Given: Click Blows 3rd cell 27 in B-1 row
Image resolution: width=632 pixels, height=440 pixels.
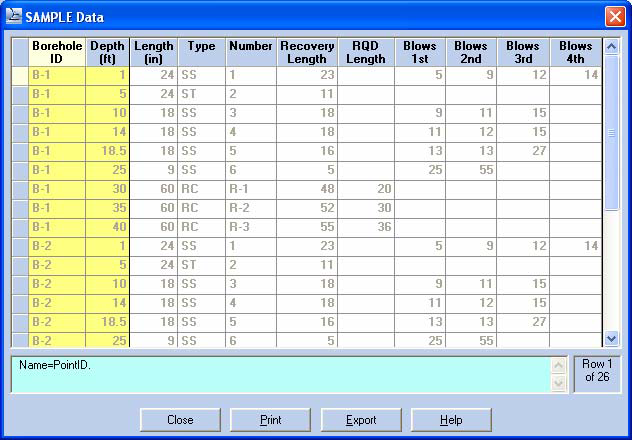Looking at the screenshot, I should [523, 151].
